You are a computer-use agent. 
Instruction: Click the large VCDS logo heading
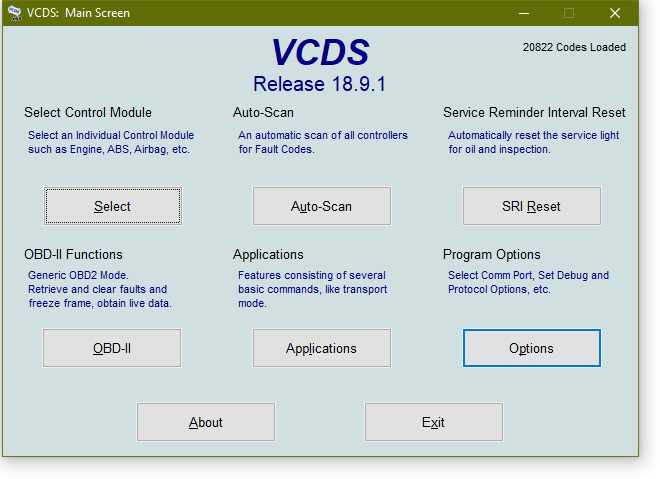point(320,52)
